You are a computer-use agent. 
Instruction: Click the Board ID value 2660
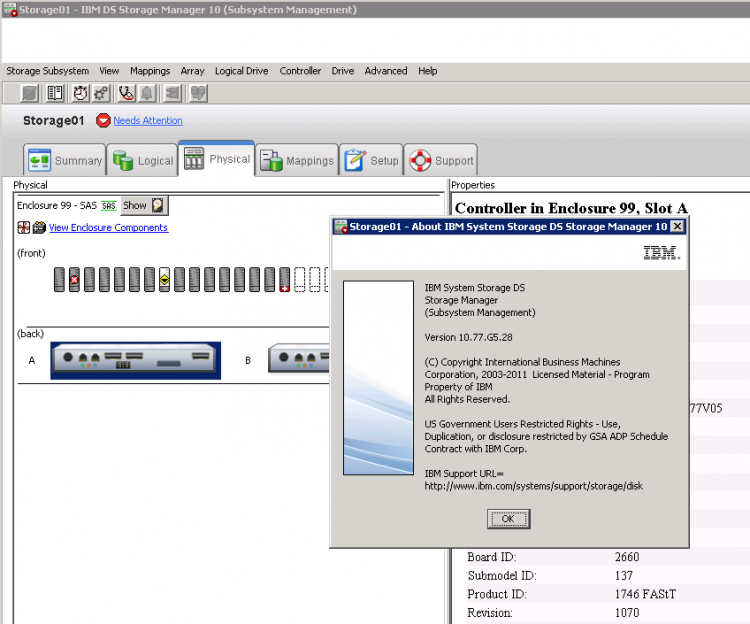[x=627, y=557]
